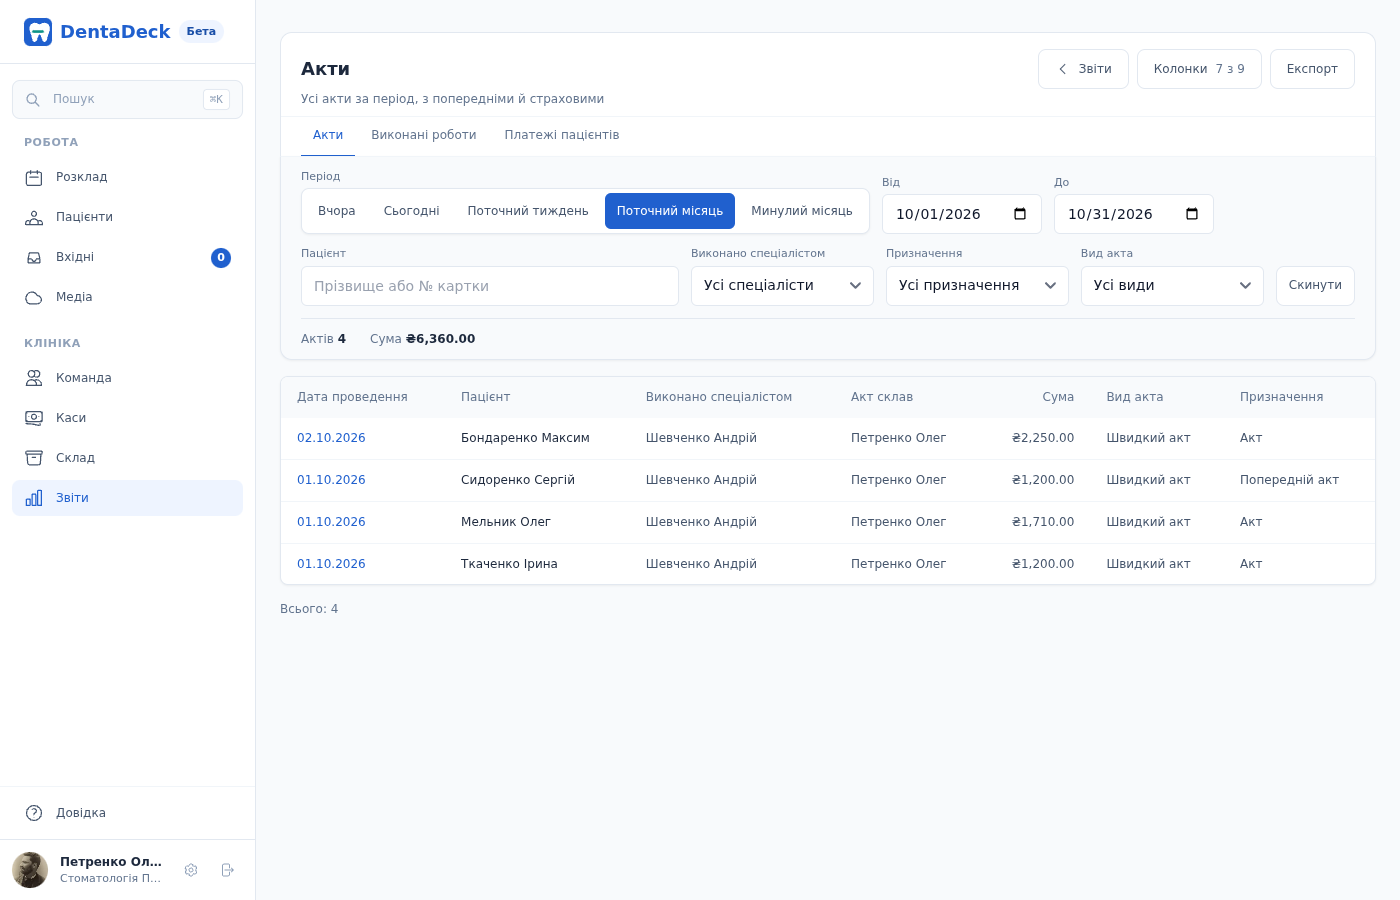Select Поточний тиждень period option
Viewport: 1400px width, 900px height.
pyautogui.click(x=528, y=211)
